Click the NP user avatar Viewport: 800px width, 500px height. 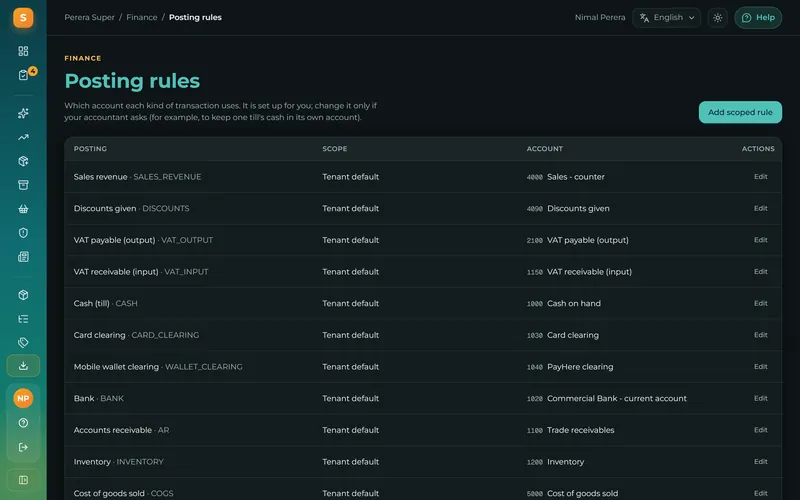[23, 398]
